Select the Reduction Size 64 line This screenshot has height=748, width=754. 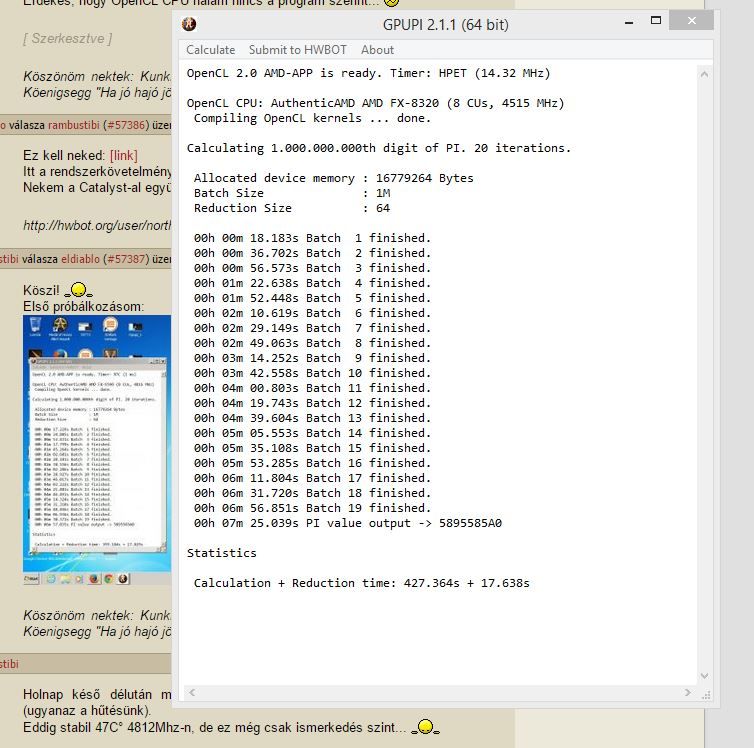(x=292, y=208)
